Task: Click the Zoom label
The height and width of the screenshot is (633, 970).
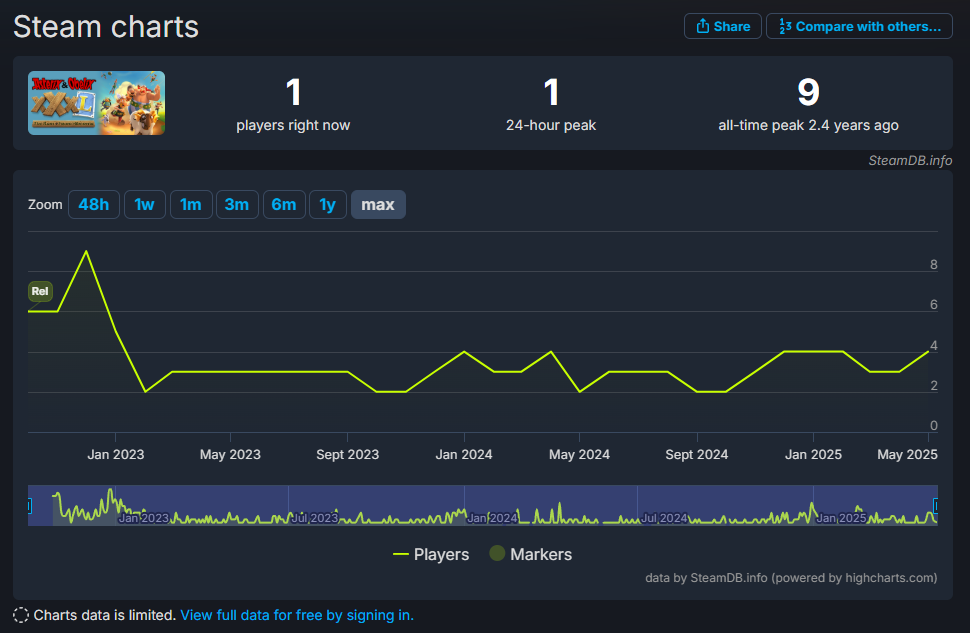Action: tap(45, 205)
